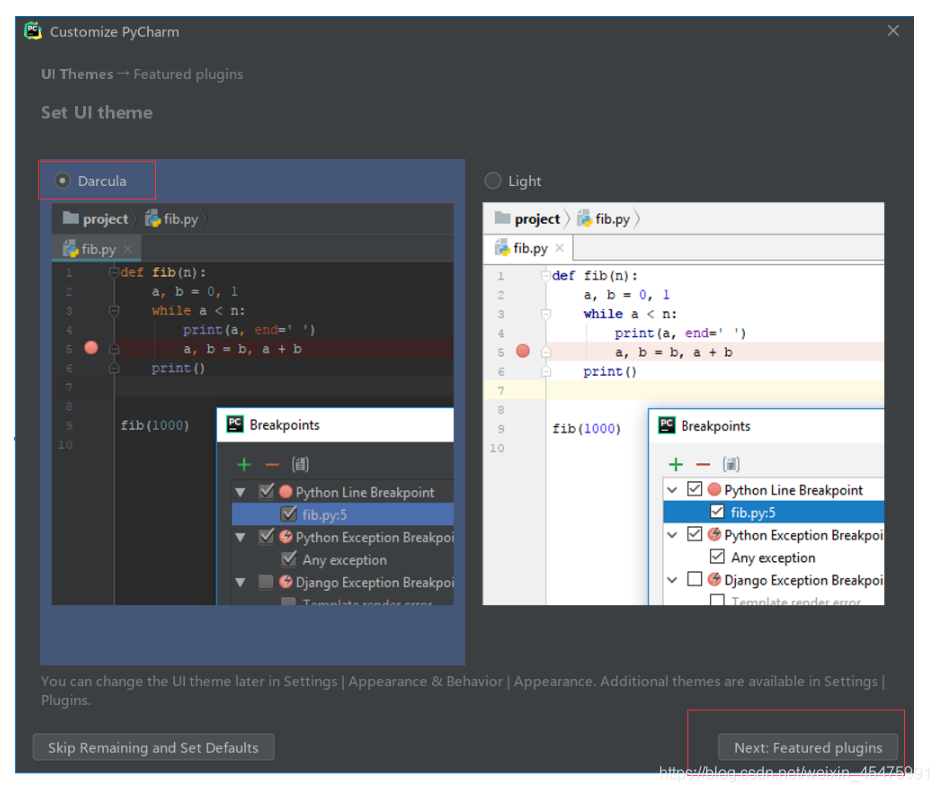This screenshot has width=939, height=792.
Task: Click 'Set UI theme' heading
Action: coord(97,113)
